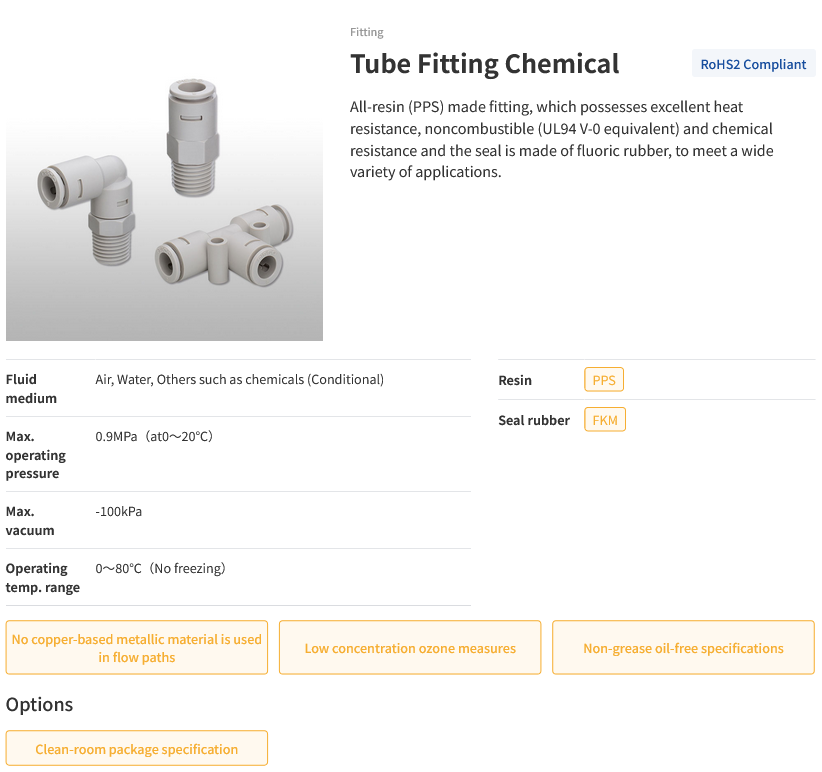The width and height of the screenshot is (822, 772).
Task: Select the Tube Fitting Chemical title
Action: (485, 63)
